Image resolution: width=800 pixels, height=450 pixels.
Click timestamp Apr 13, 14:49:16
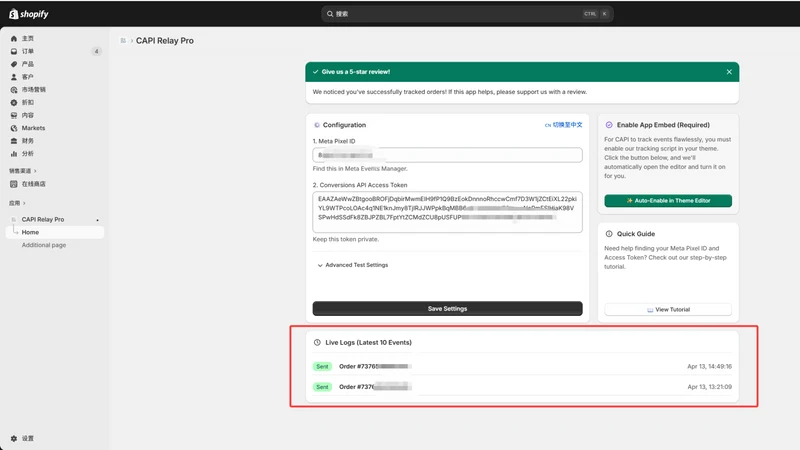pos(709,366)
